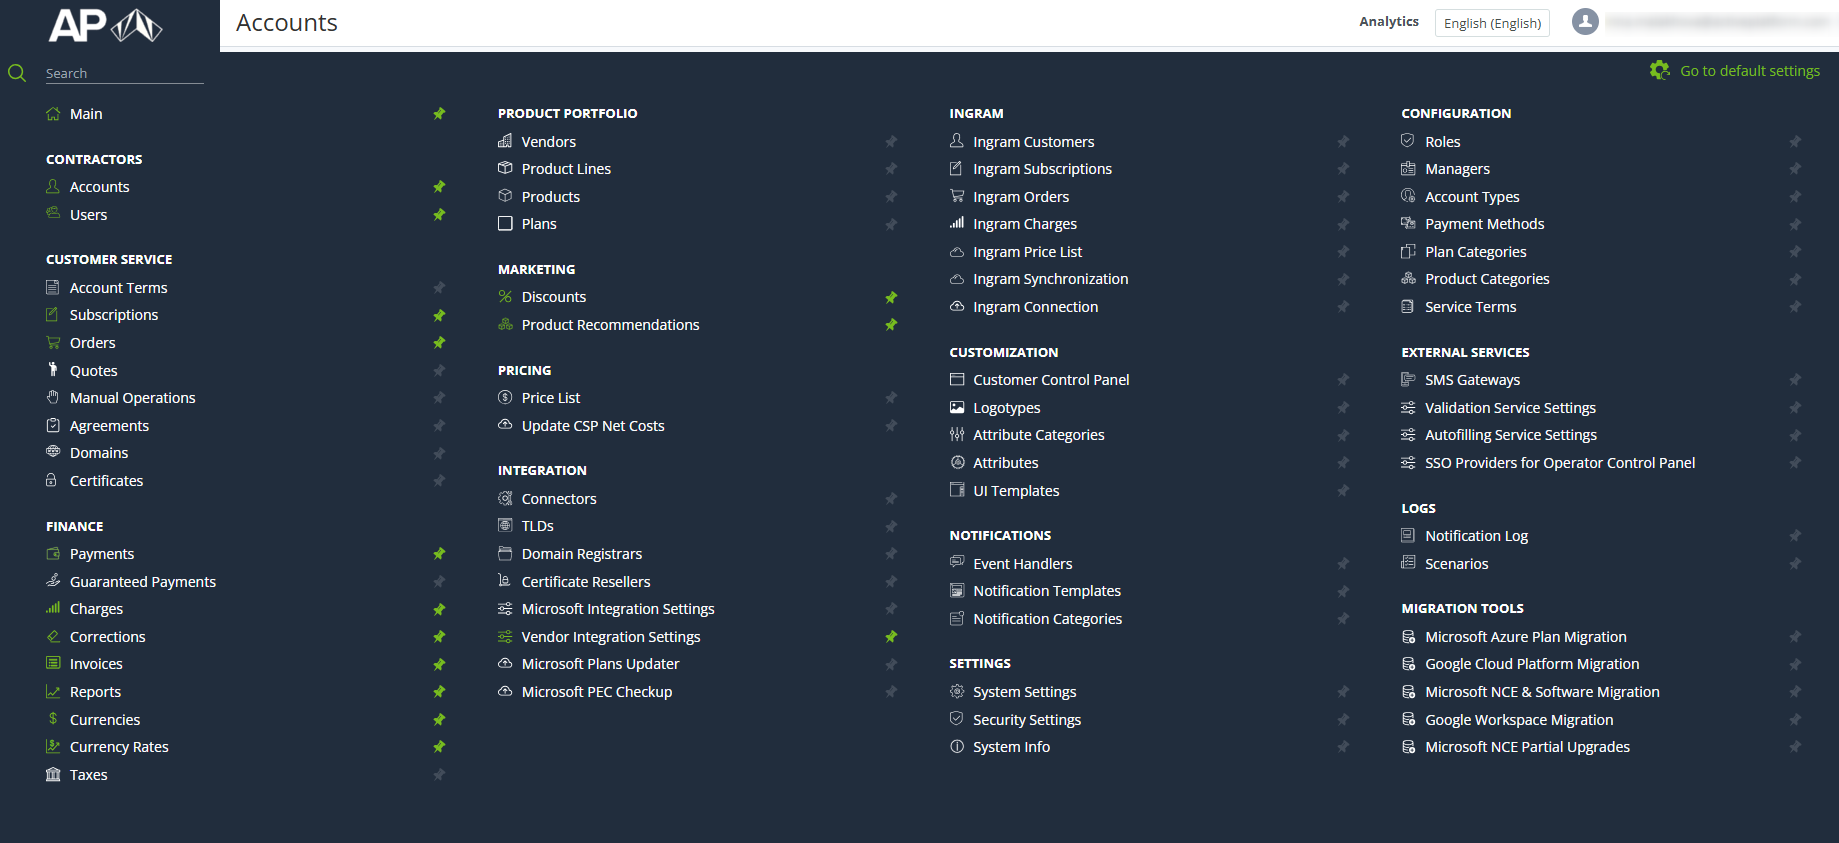Open Notification Templates

[x=1047, y=591]
